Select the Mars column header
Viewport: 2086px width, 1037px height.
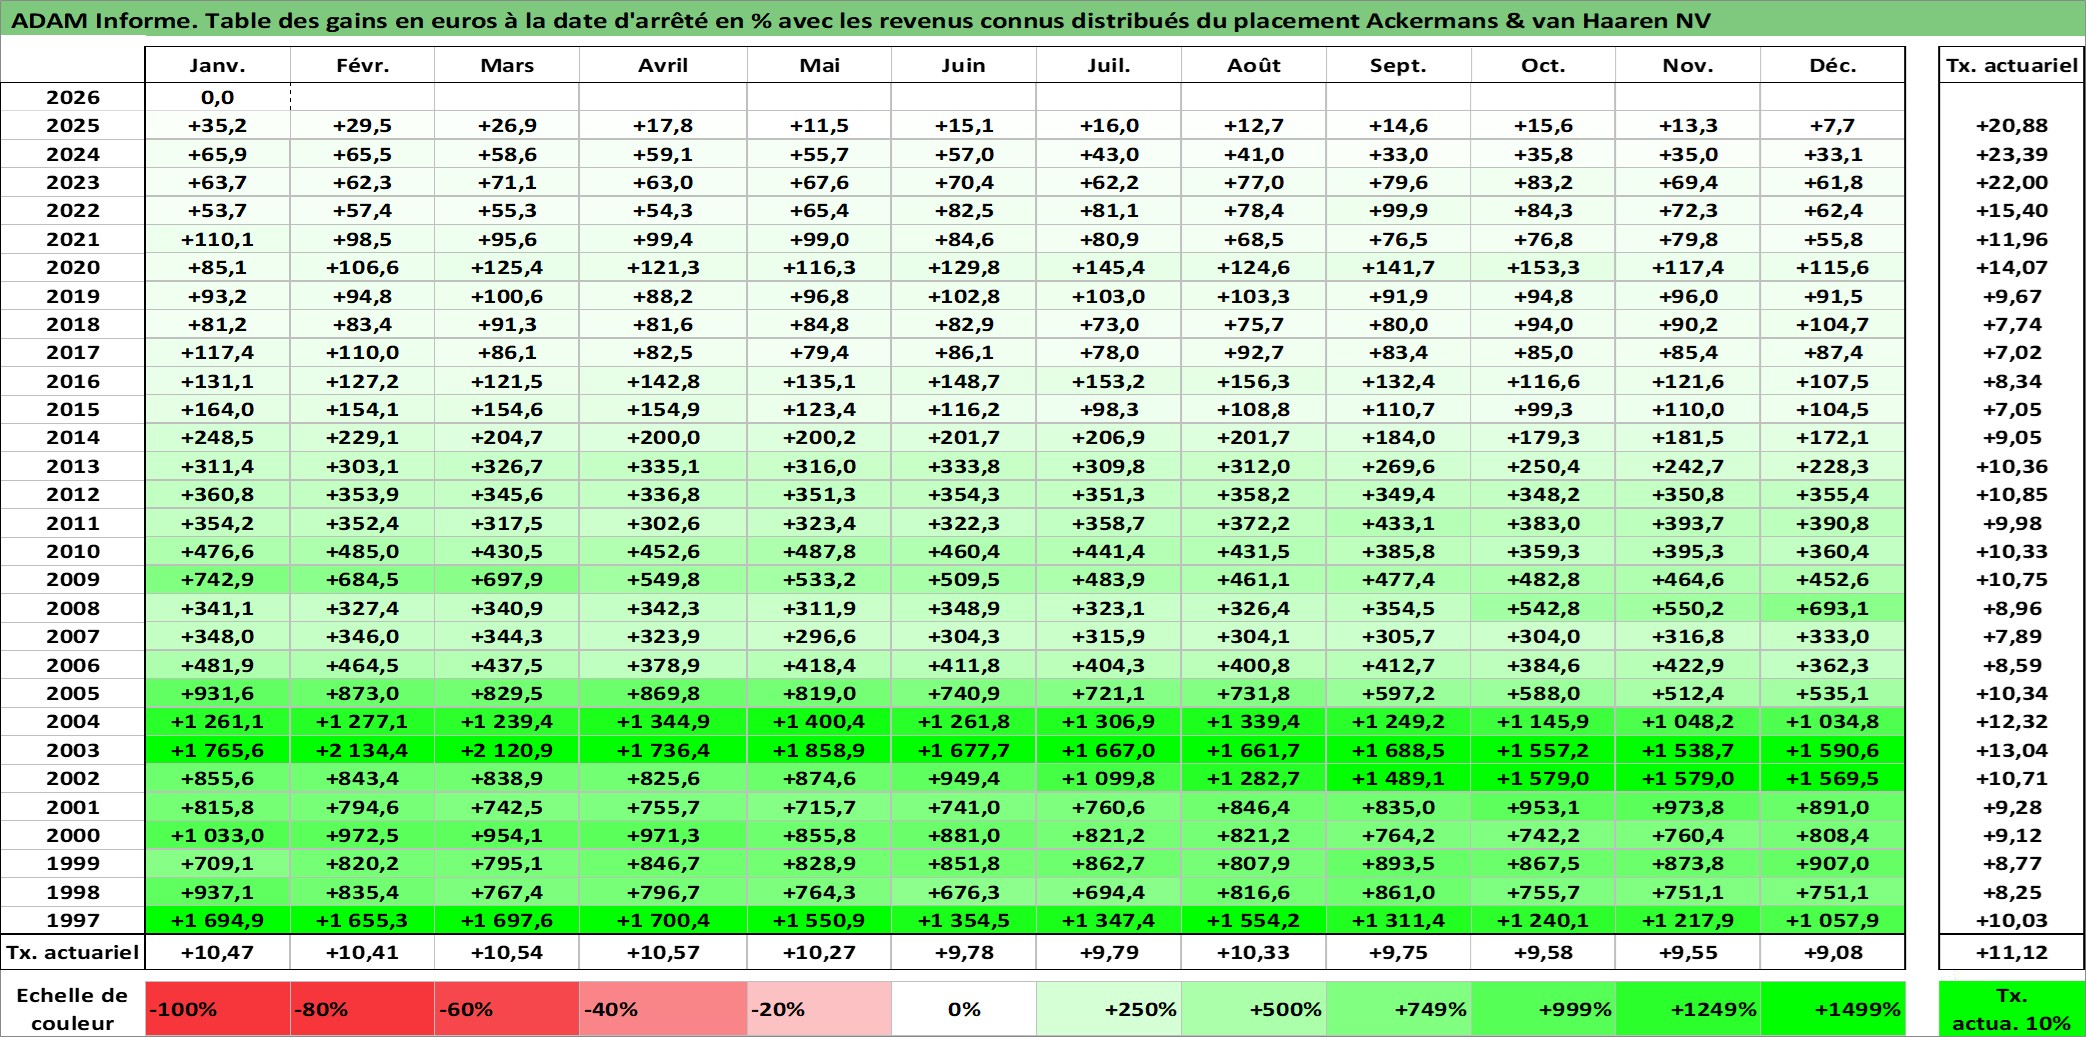coord(507,65)
